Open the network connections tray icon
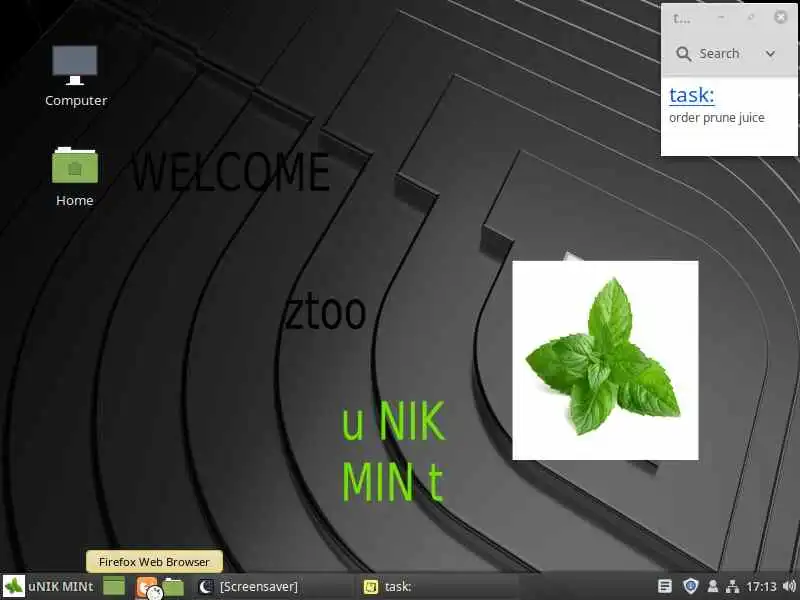 tap(732, 586)
